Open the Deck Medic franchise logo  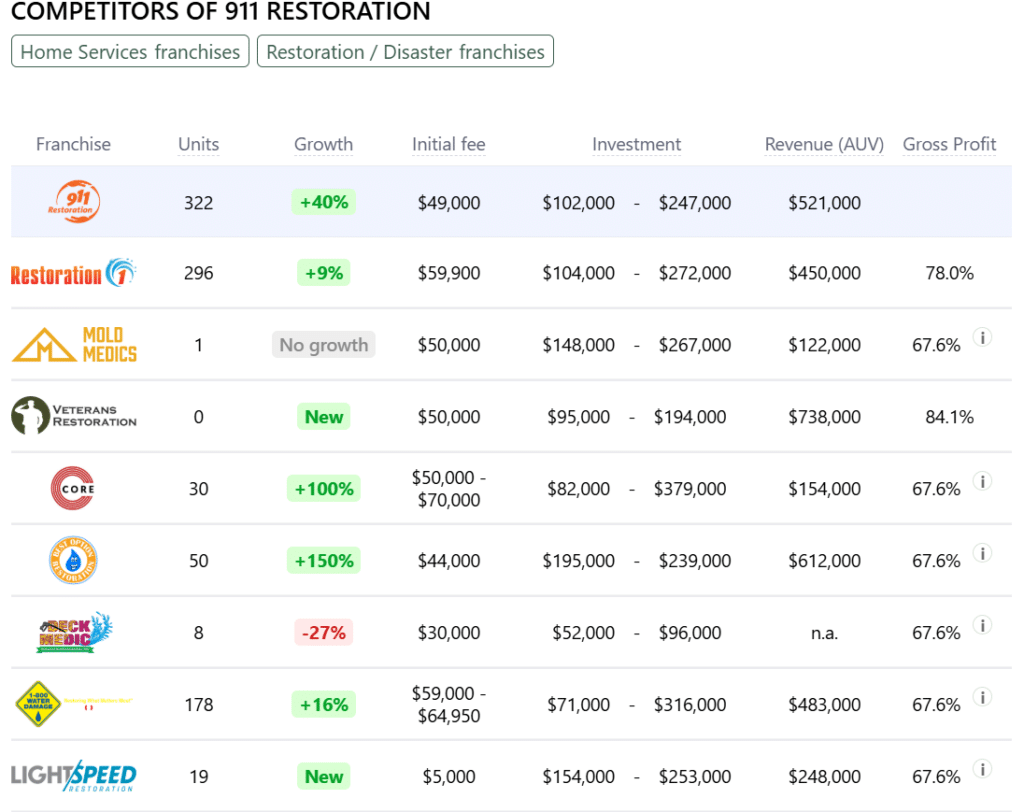pos(74,632)
